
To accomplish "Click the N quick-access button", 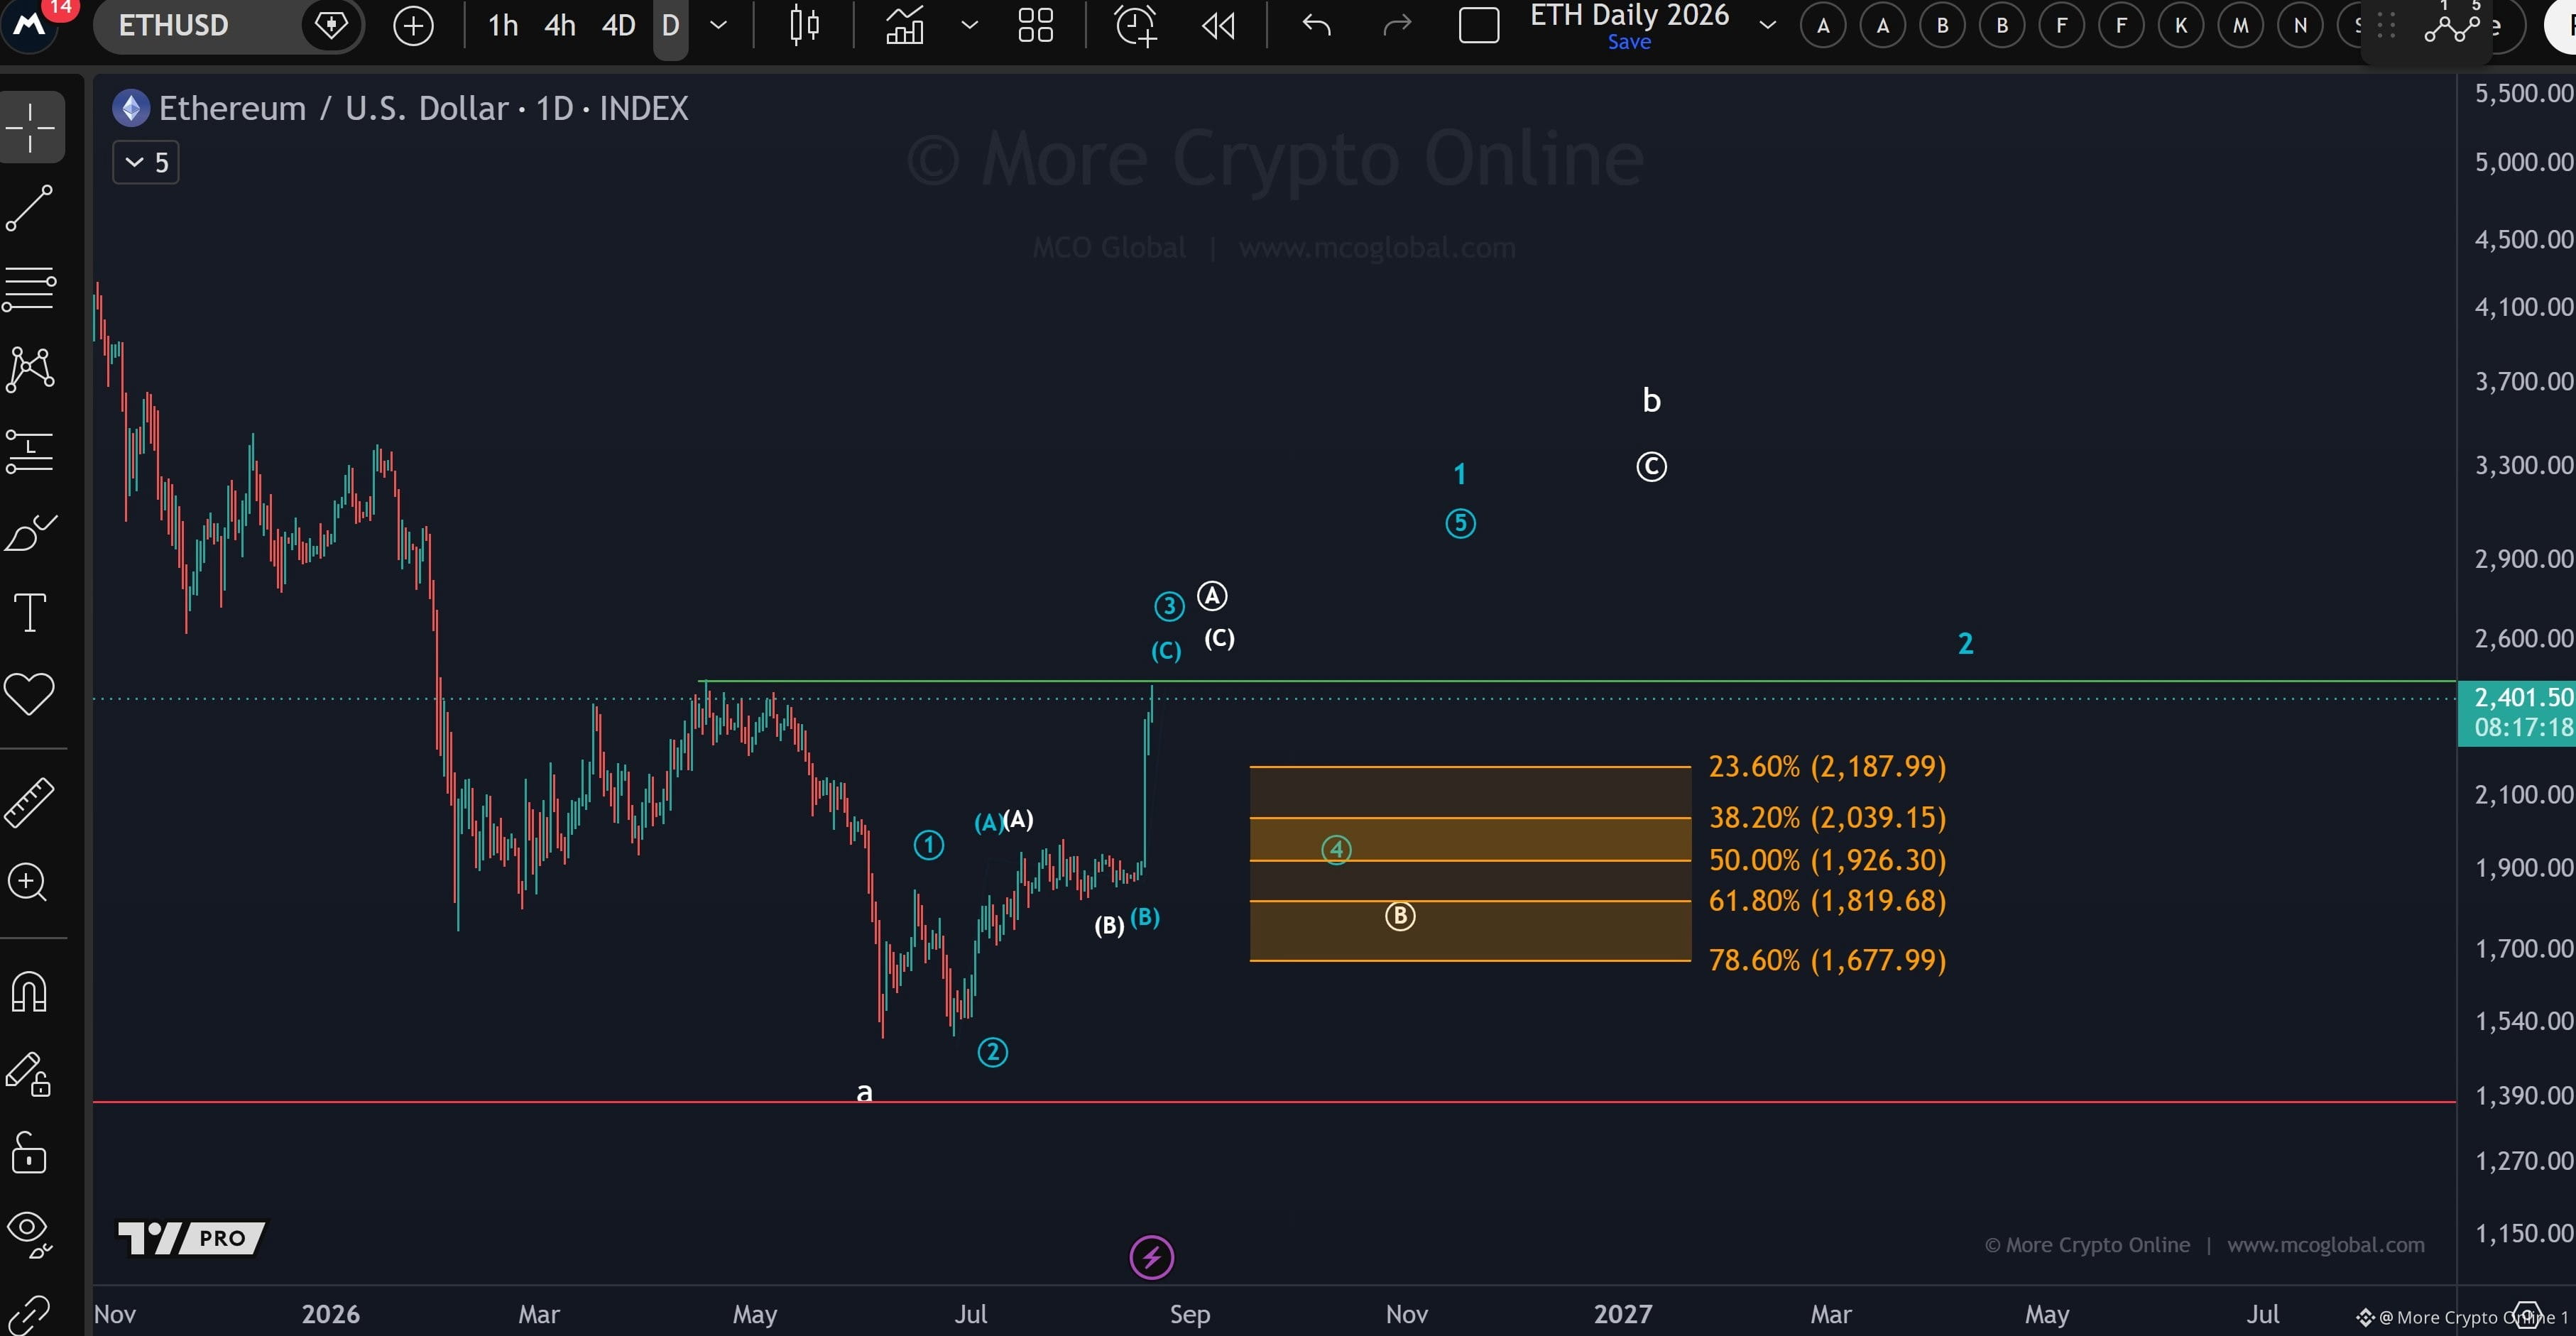I will (x=2300, y=26).
